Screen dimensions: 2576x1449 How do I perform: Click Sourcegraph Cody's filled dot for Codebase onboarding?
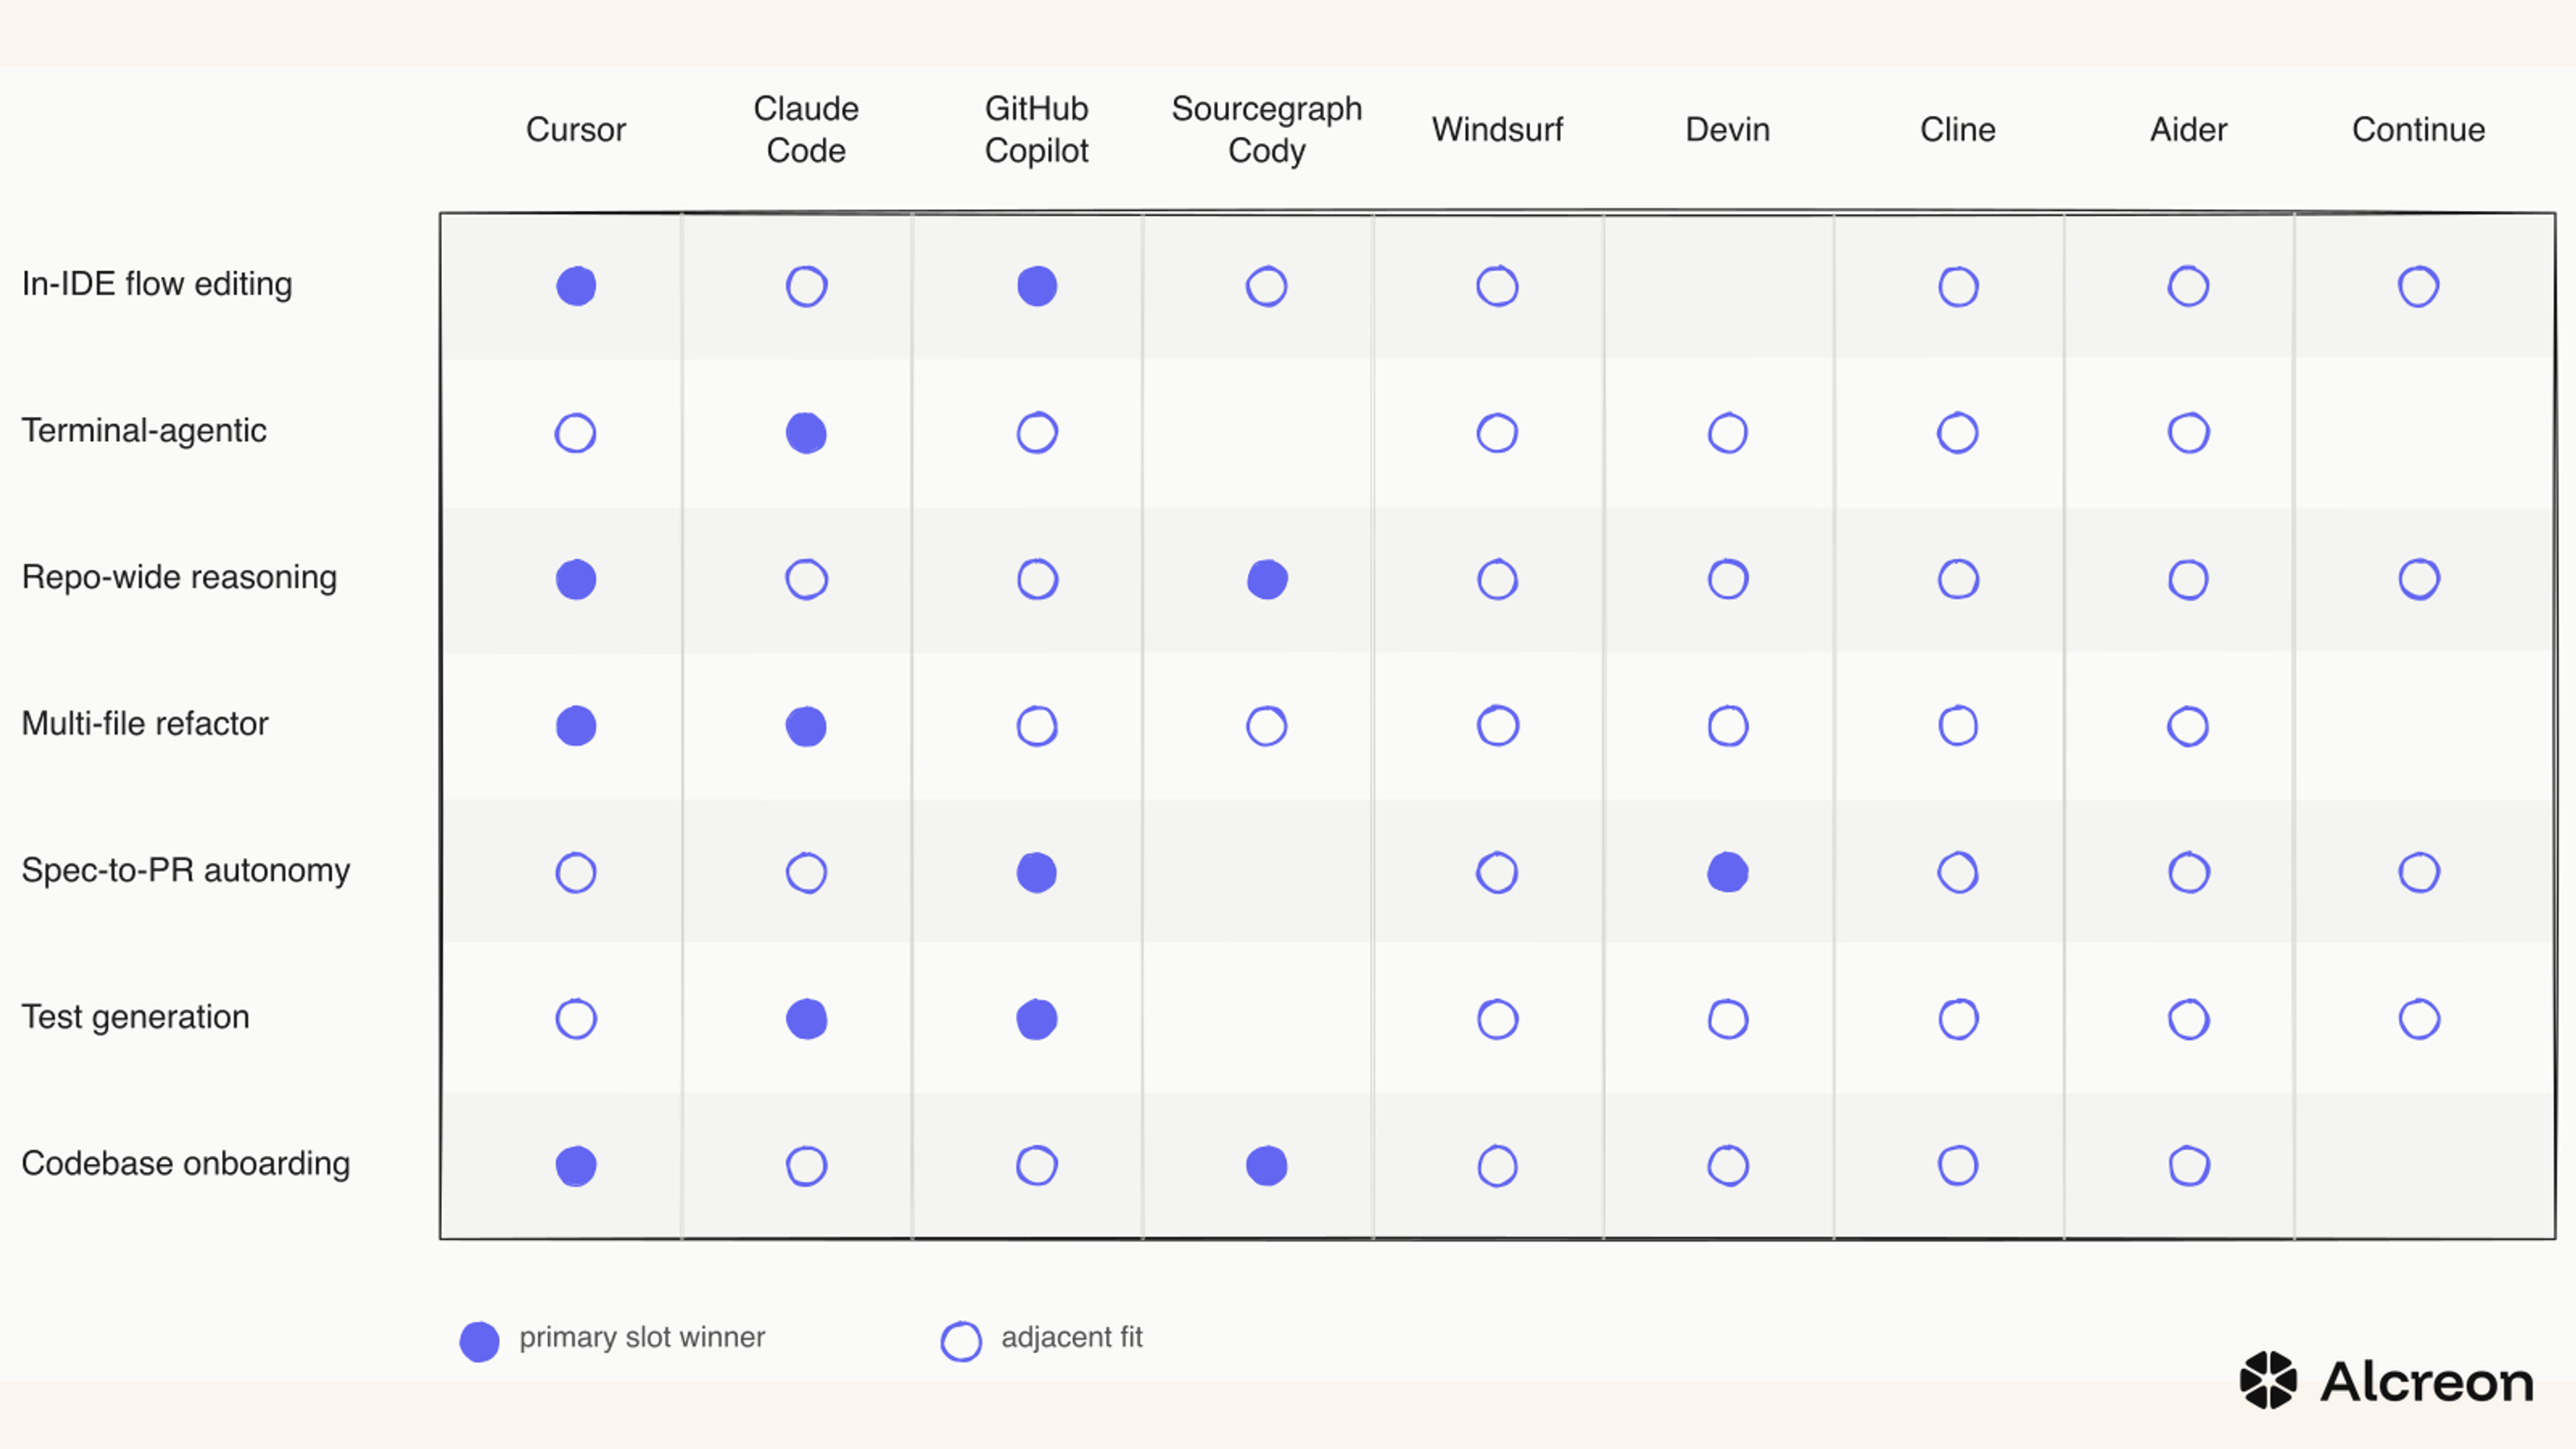point(1267,1165)
